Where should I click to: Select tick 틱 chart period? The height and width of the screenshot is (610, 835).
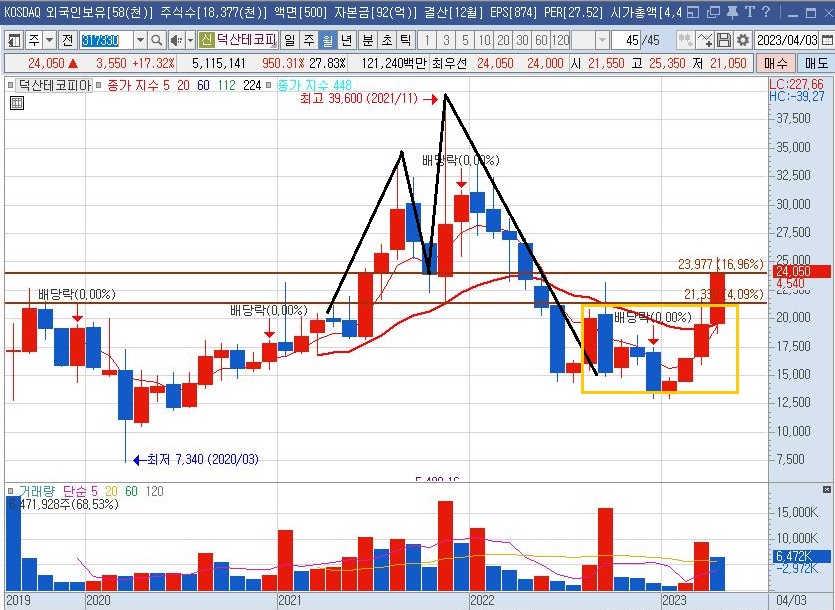coord(406,40)
